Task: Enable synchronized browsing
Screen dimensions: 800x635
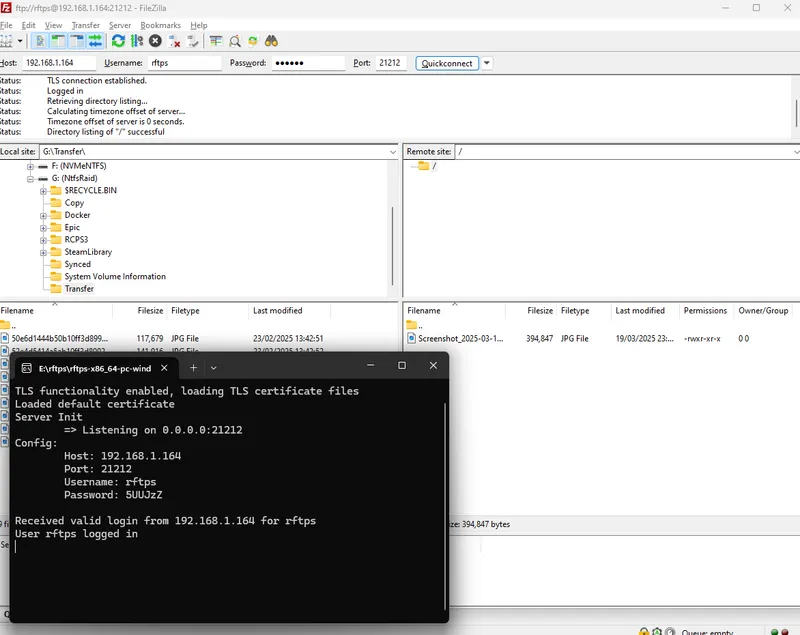Action: click(252, 41)
